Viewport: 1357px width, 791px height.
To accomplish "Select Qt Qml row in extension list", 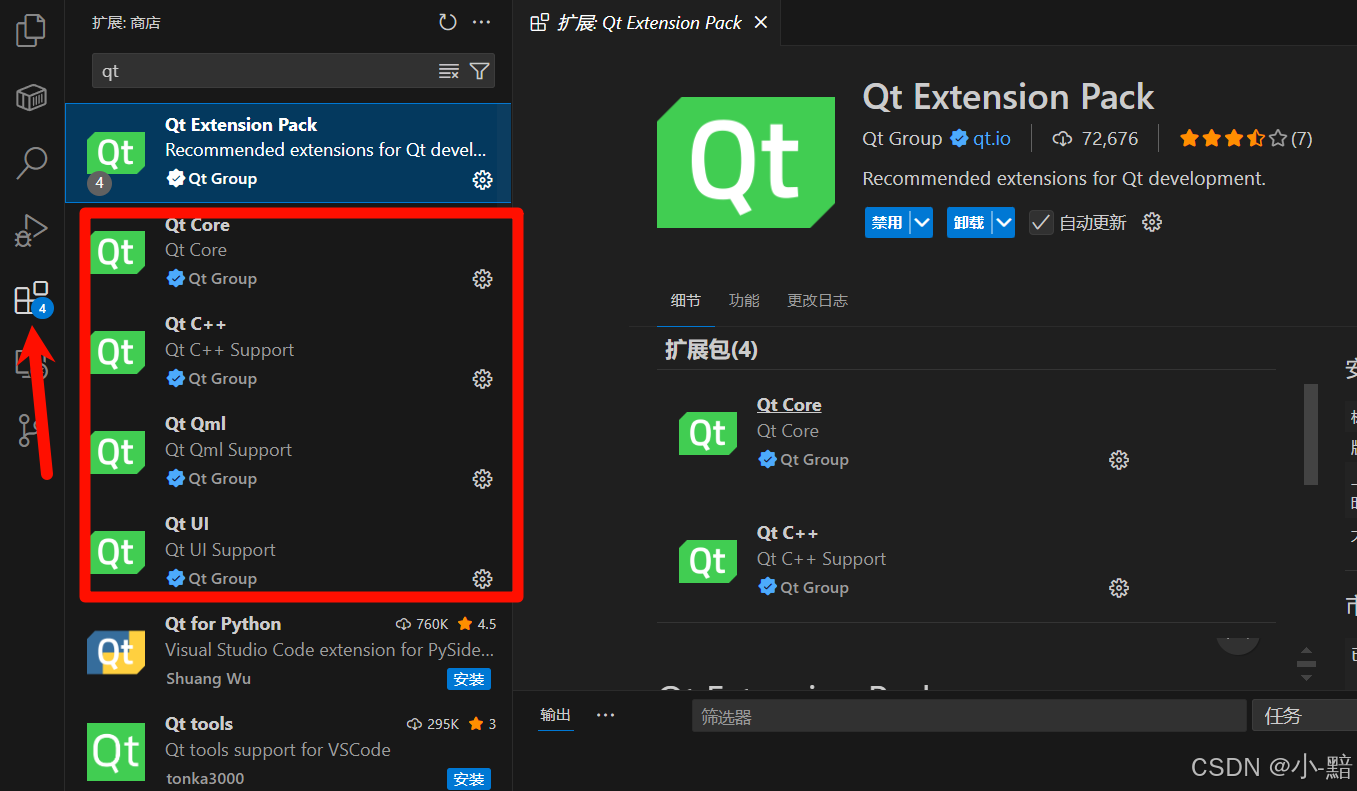I will click(x=288, y=453).
